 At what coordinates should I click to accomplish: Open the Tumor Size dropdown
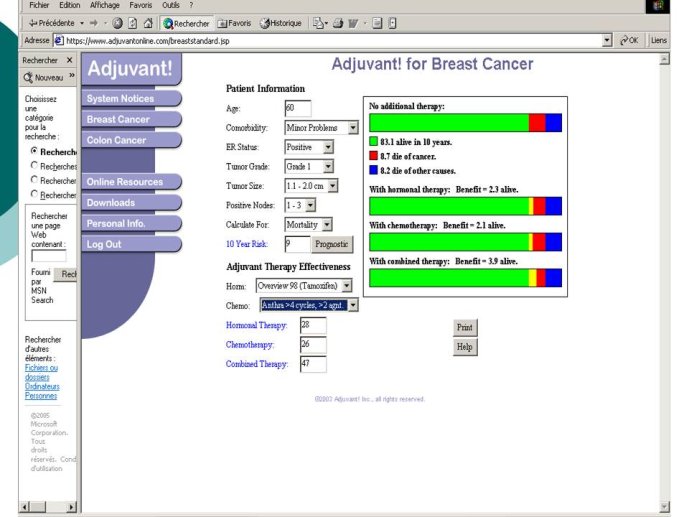pos(311,186)
